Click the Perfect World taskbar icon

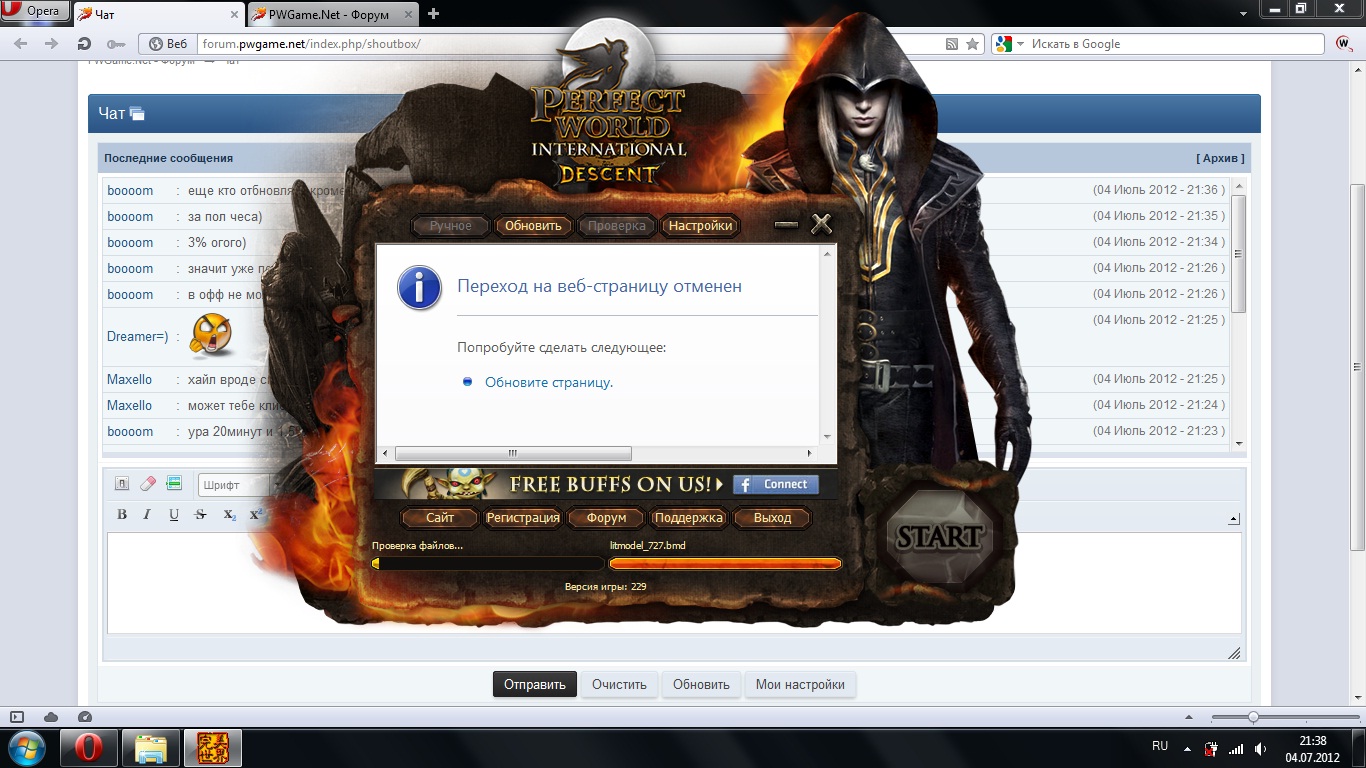[x=211, y=748]
